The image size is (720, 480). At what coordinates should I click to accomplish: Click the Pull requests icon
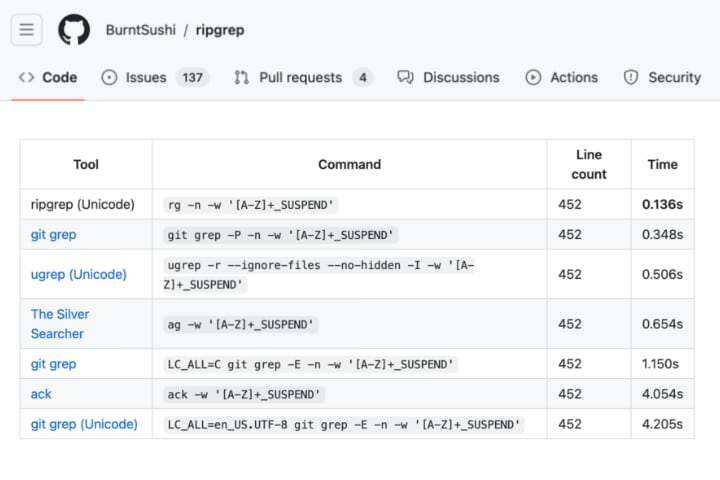click(x=241, y=77)
